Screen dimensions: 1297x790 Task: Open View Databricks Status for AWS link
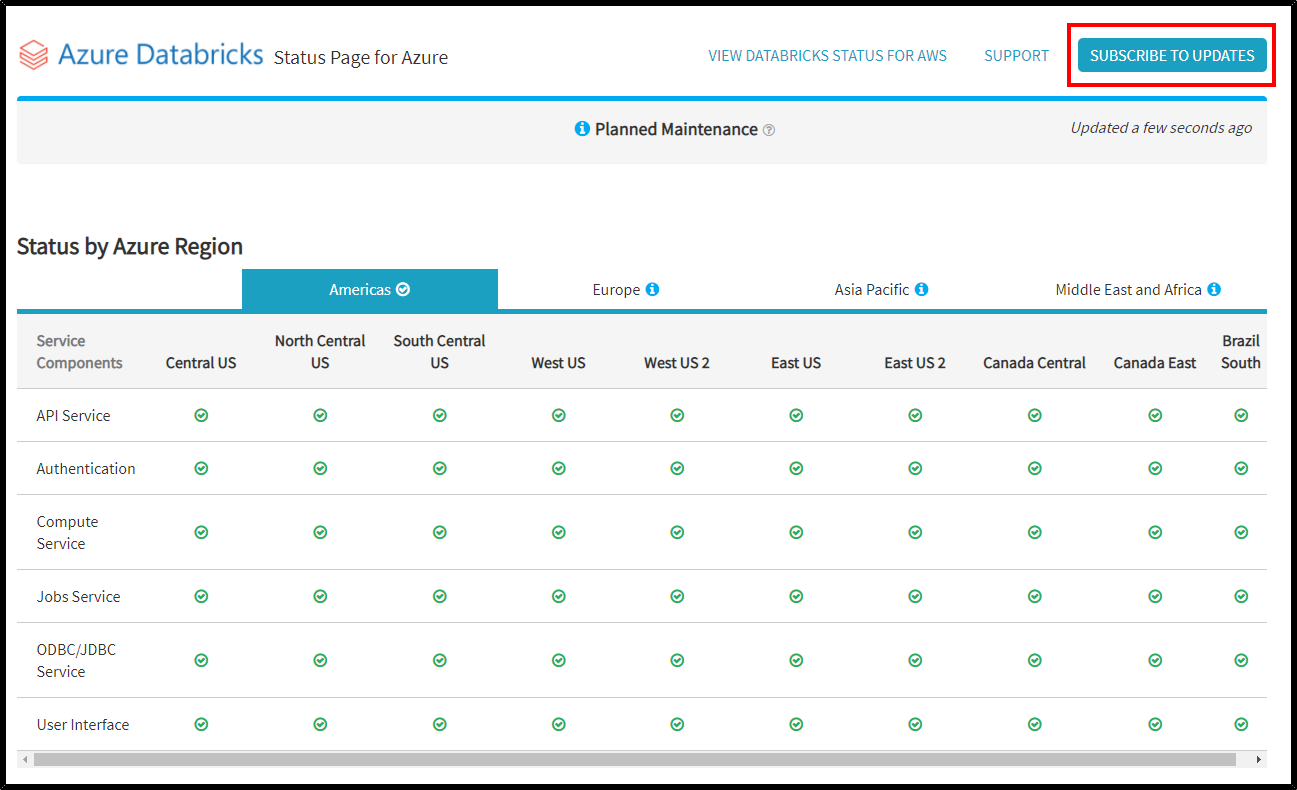click(x=828, y=56)
